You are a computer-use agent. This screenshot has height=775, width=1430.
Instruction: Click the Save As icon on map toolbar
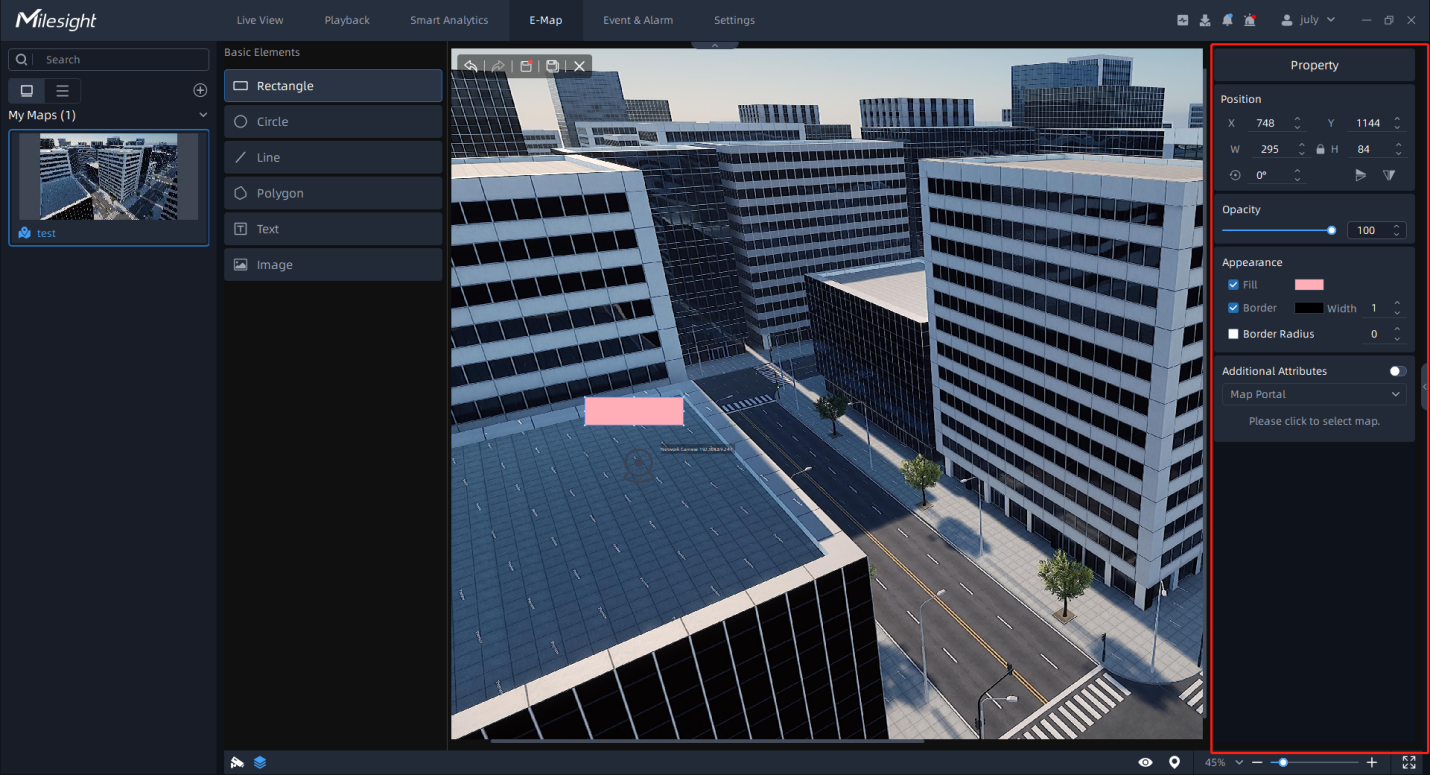pyautogui.click(x=551, y=66)
